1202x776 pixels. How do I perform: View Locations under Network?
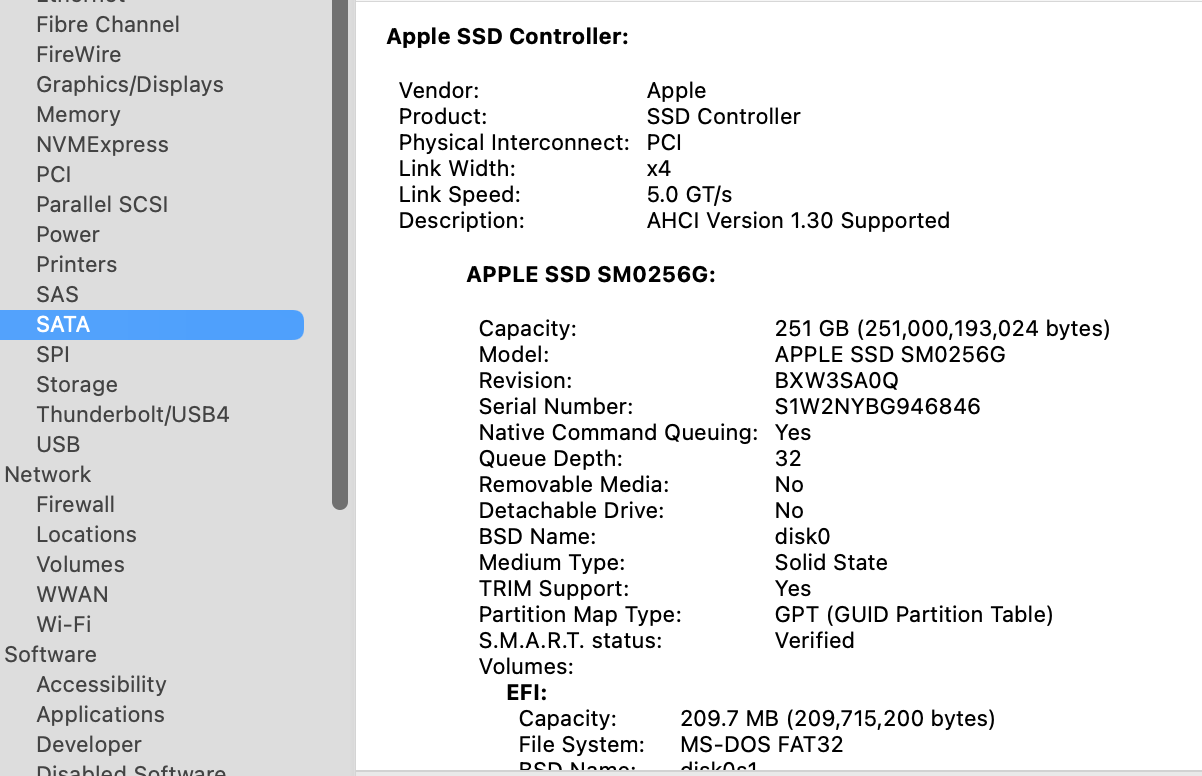click(x=86, y=534)
